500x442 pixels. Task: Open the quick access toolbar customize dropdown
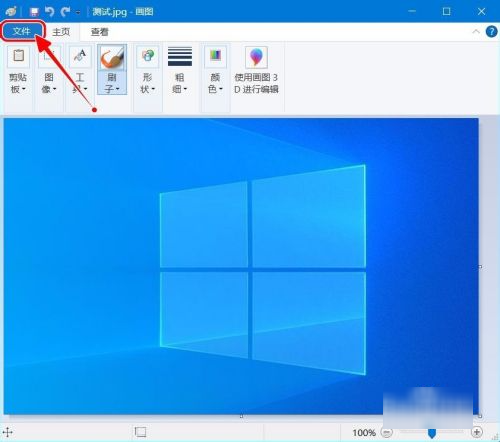78,13
